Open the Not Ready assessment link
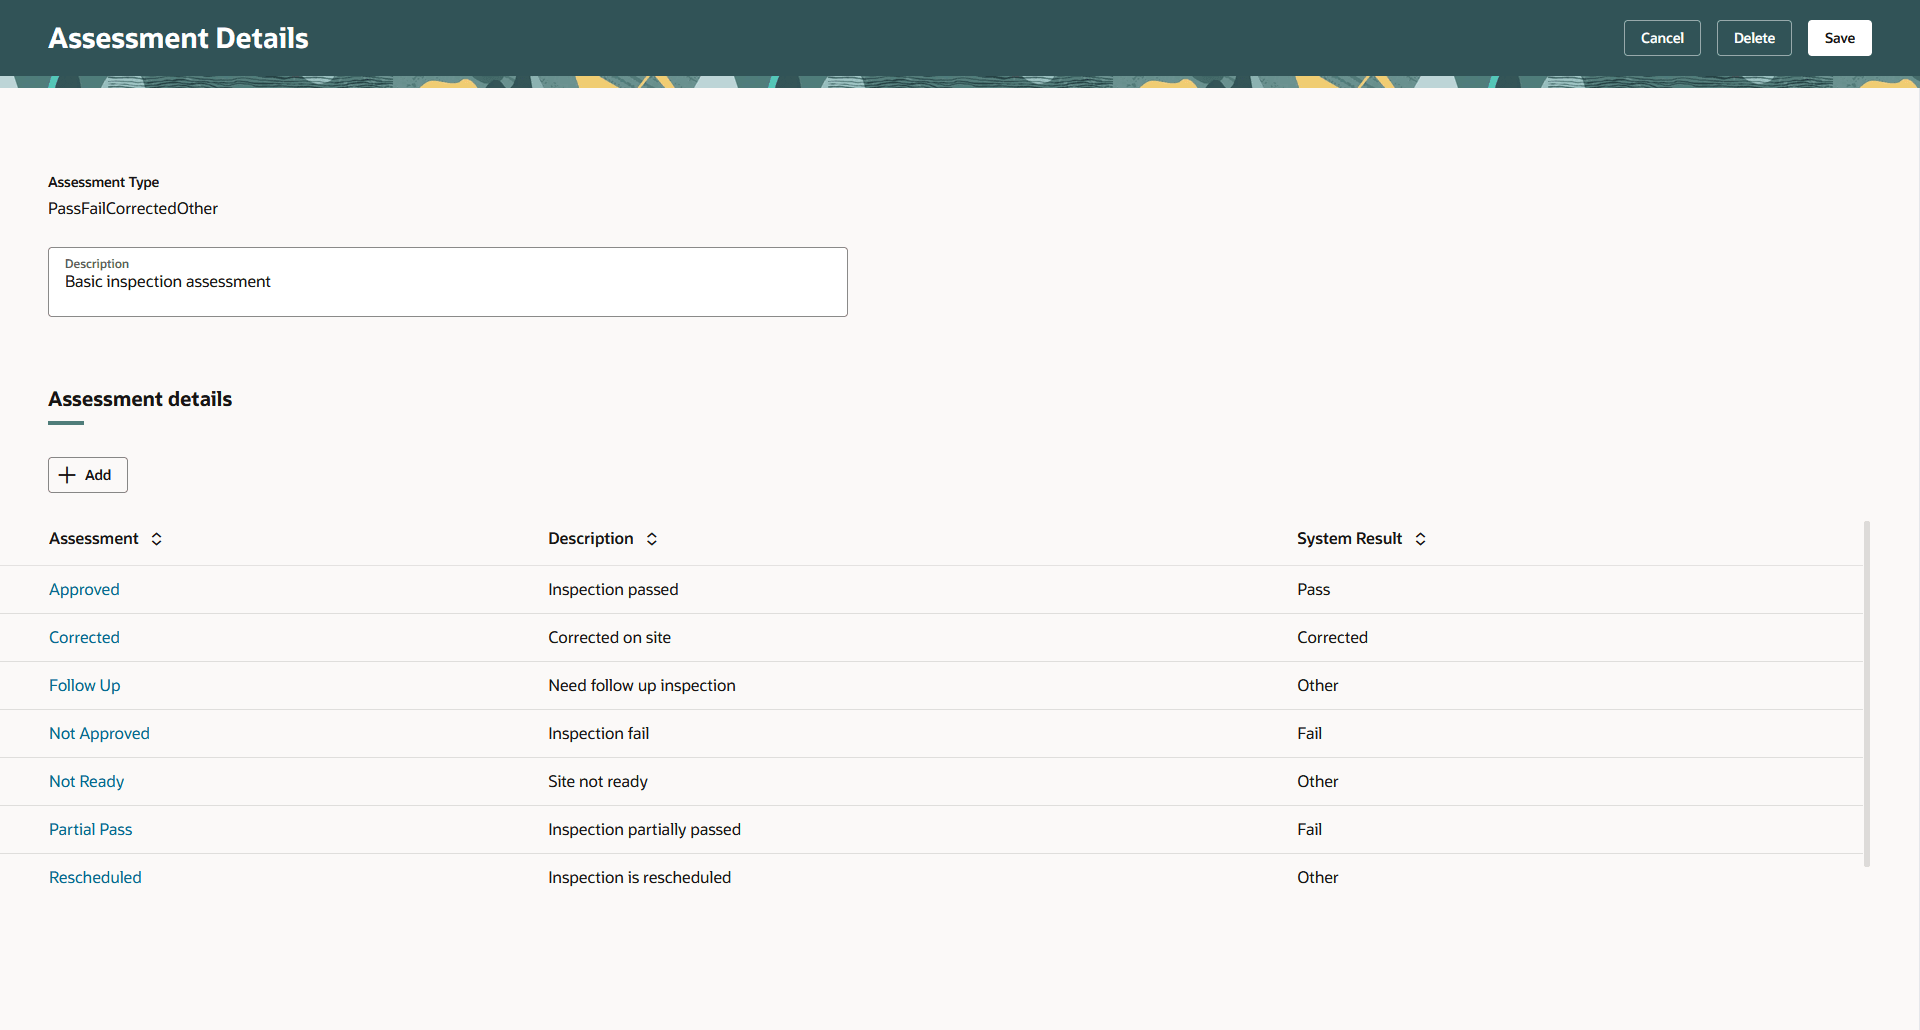1920x1030 pixels. tap(87, 782)
